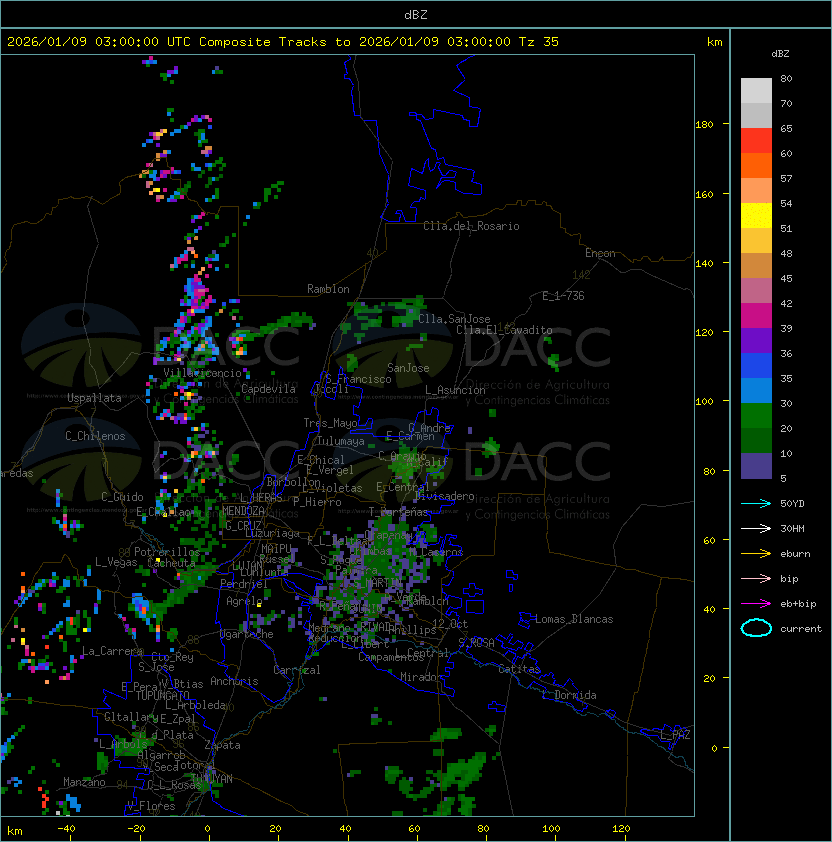Select the light blue 35 dBZ swatch
Viewport: 832px width, 842px height.
point(756,390)
